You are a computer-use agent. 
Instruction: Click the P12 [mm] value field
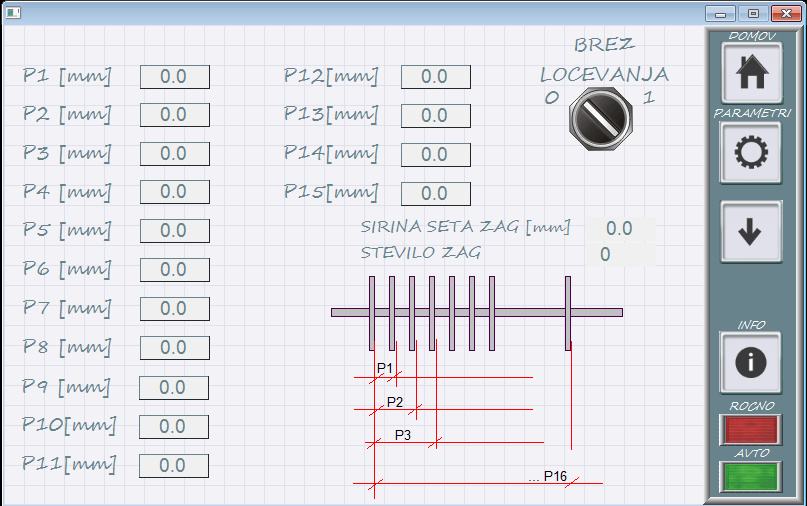(435, 77)
